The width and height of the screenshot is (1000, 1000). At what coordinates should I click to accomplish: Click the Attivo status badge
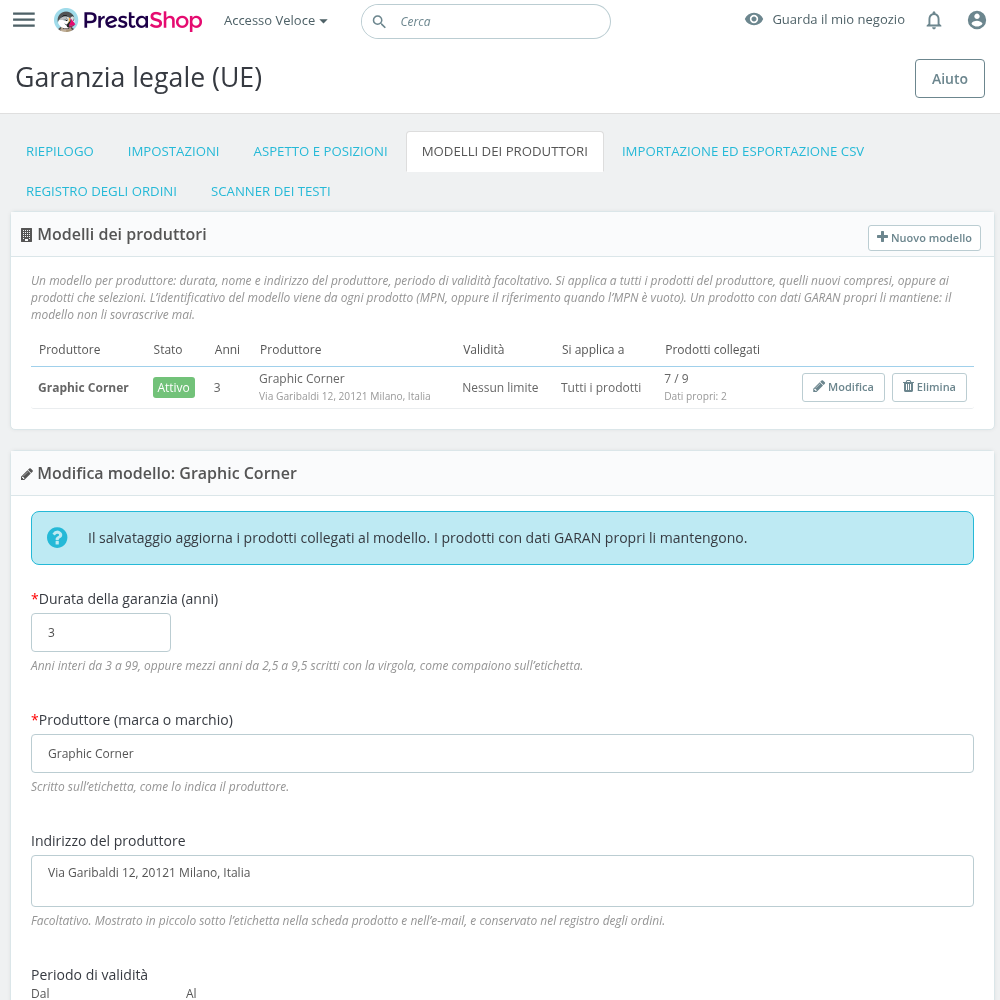tap(173, 387)
